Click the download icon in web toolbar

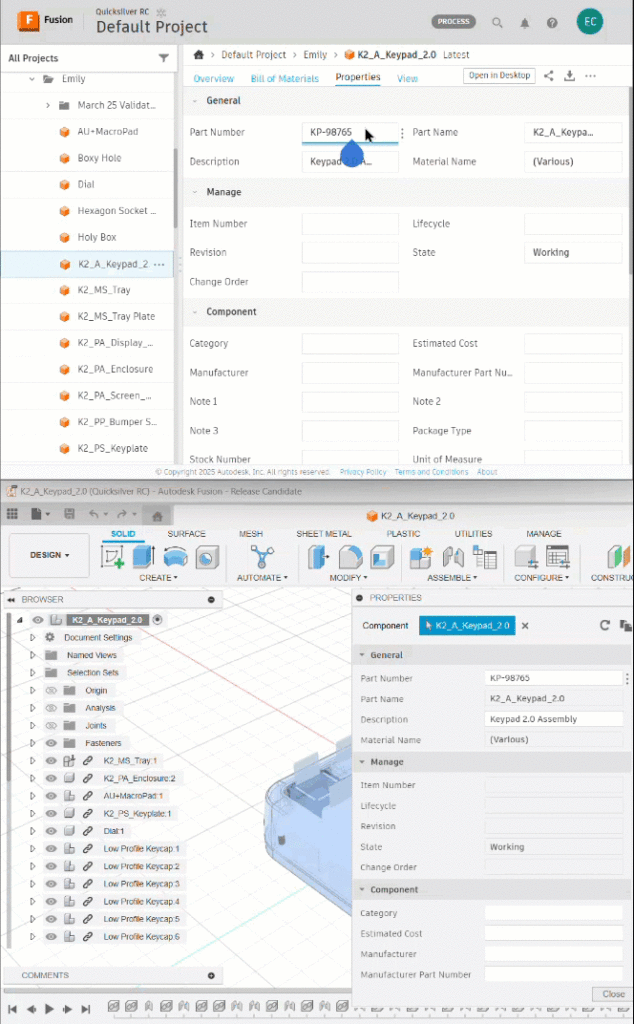tap(569, 76)
